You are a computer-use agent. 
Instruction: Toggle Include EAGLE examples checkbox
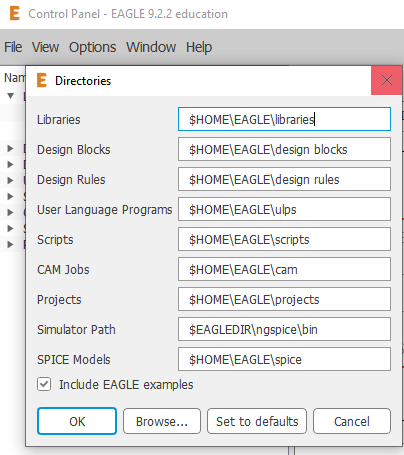44,384
